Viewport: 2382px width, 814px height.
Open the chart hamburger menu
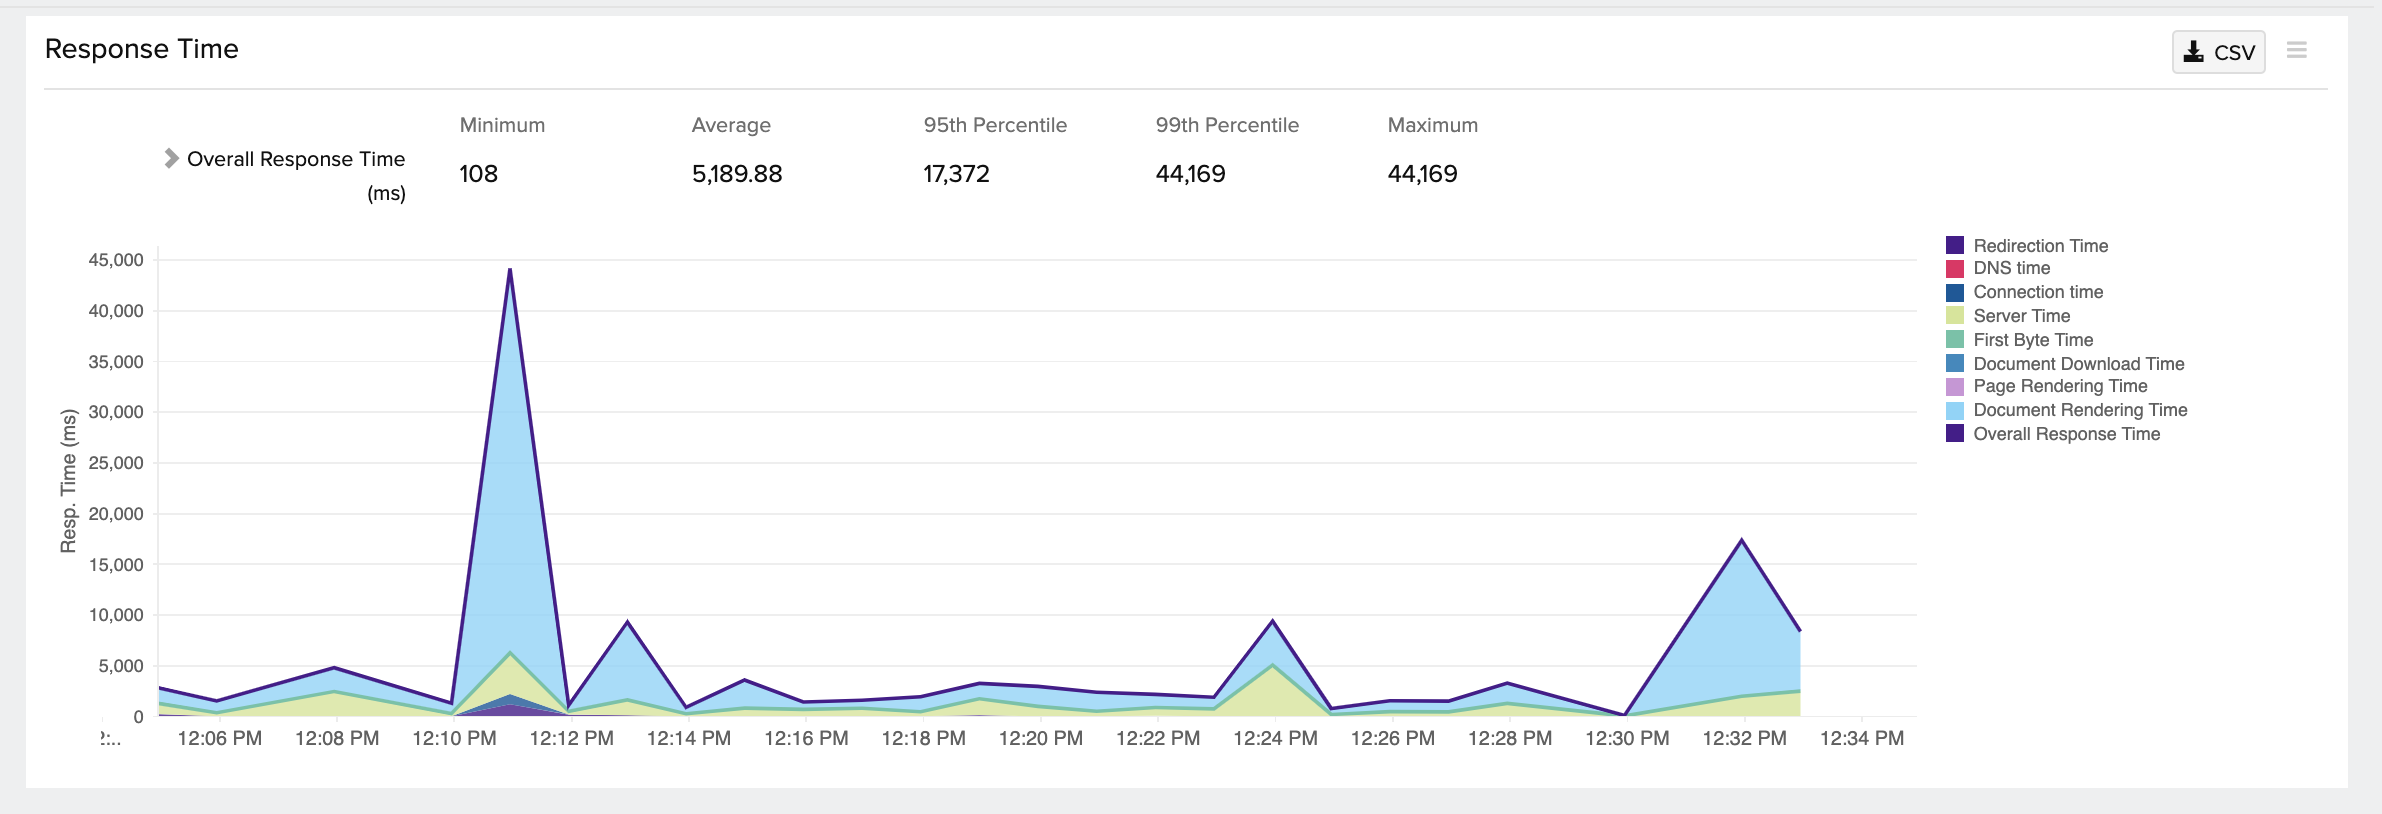click(x=2296, y=50)
